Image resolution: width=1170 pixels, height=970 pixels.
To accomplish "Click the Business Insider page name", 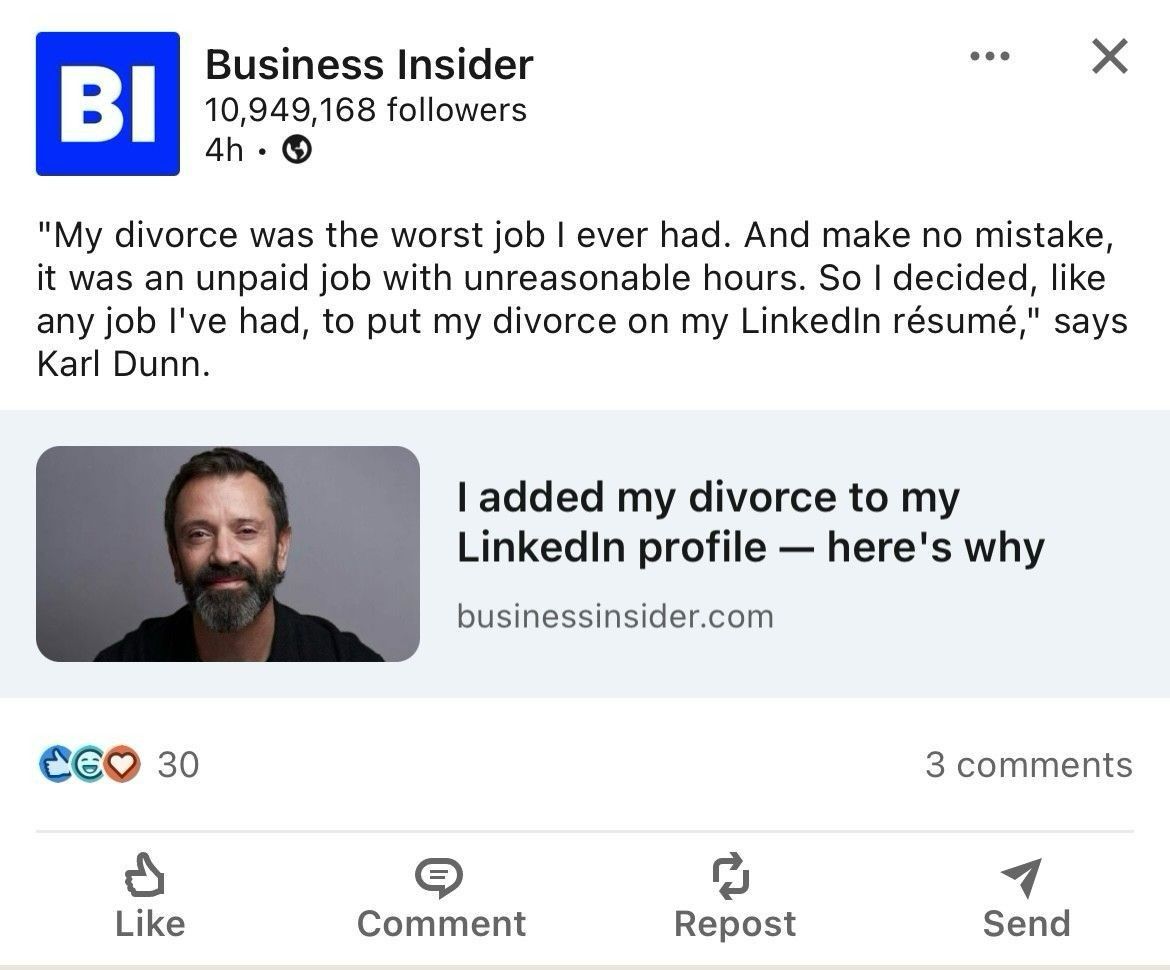I will pos(369,64).
